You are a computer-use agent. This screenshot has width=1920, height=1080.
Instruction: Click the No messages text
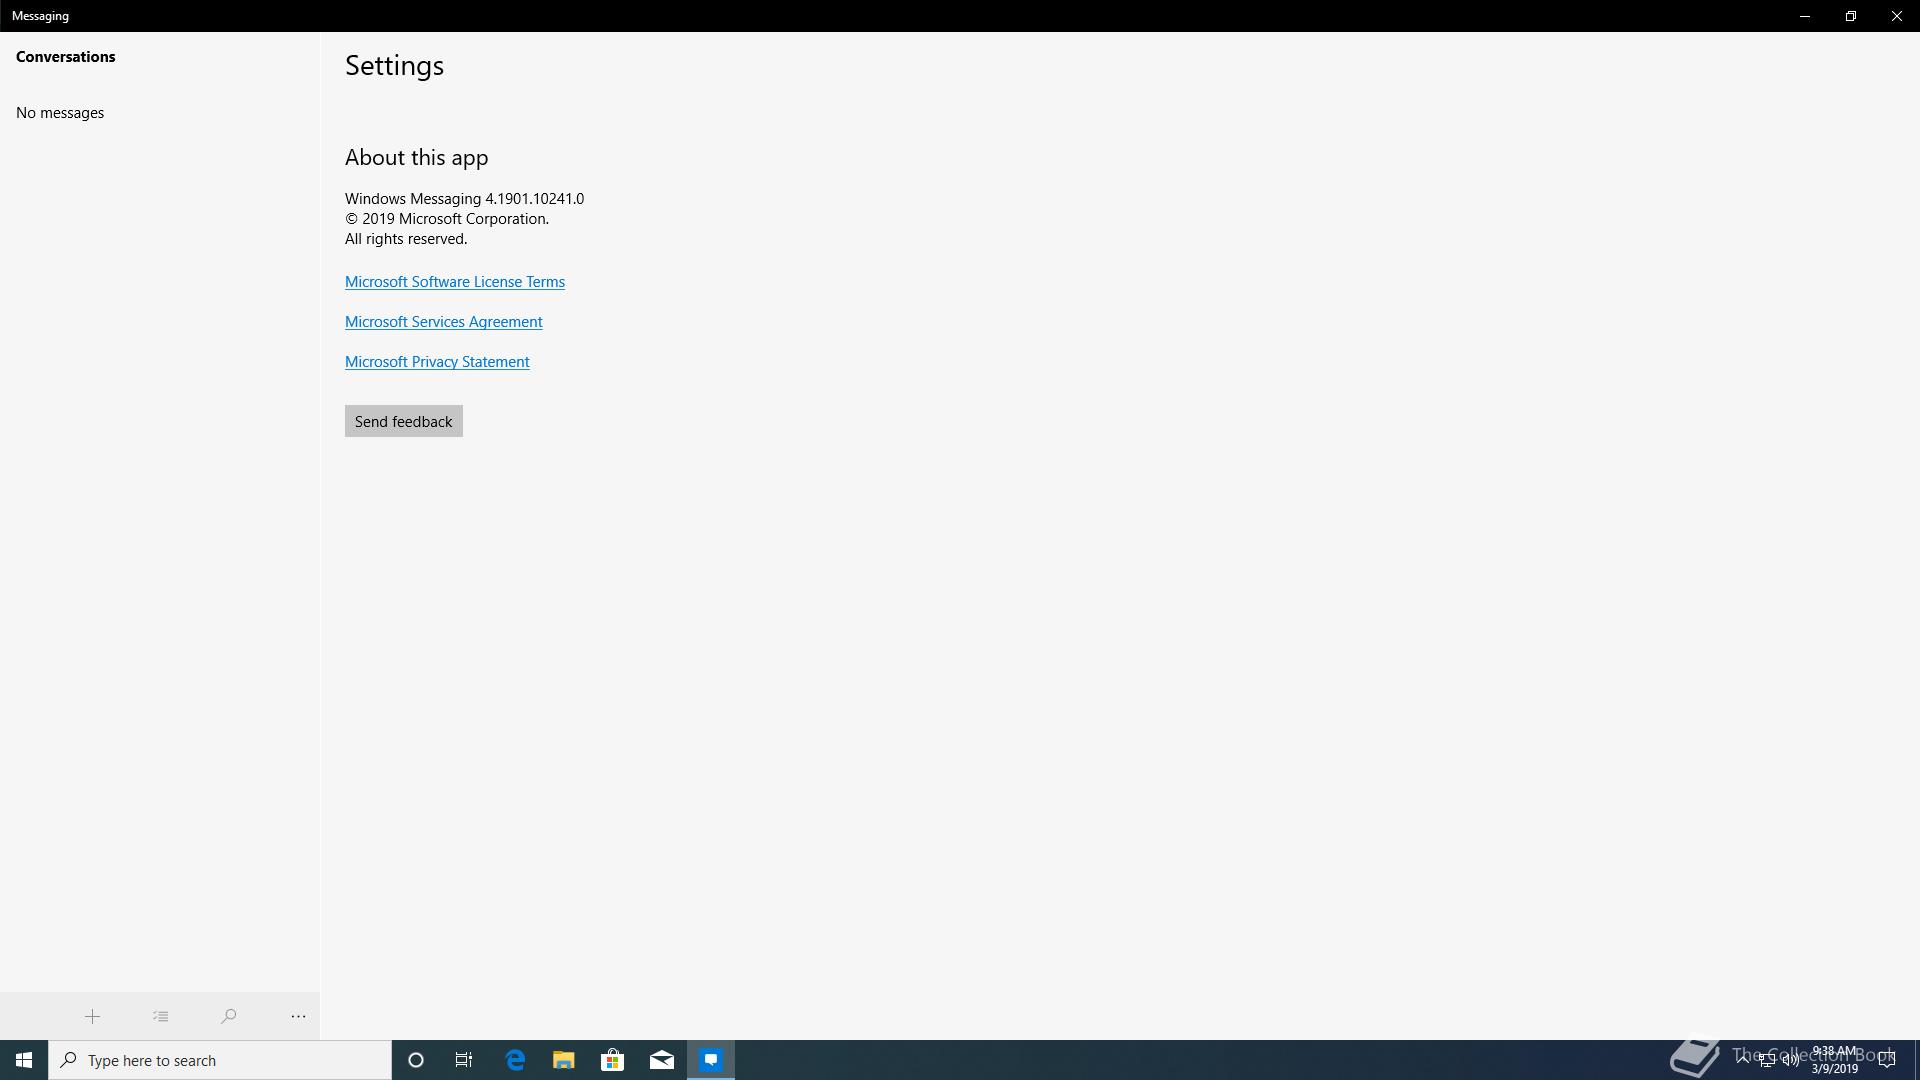coord(60,113)
